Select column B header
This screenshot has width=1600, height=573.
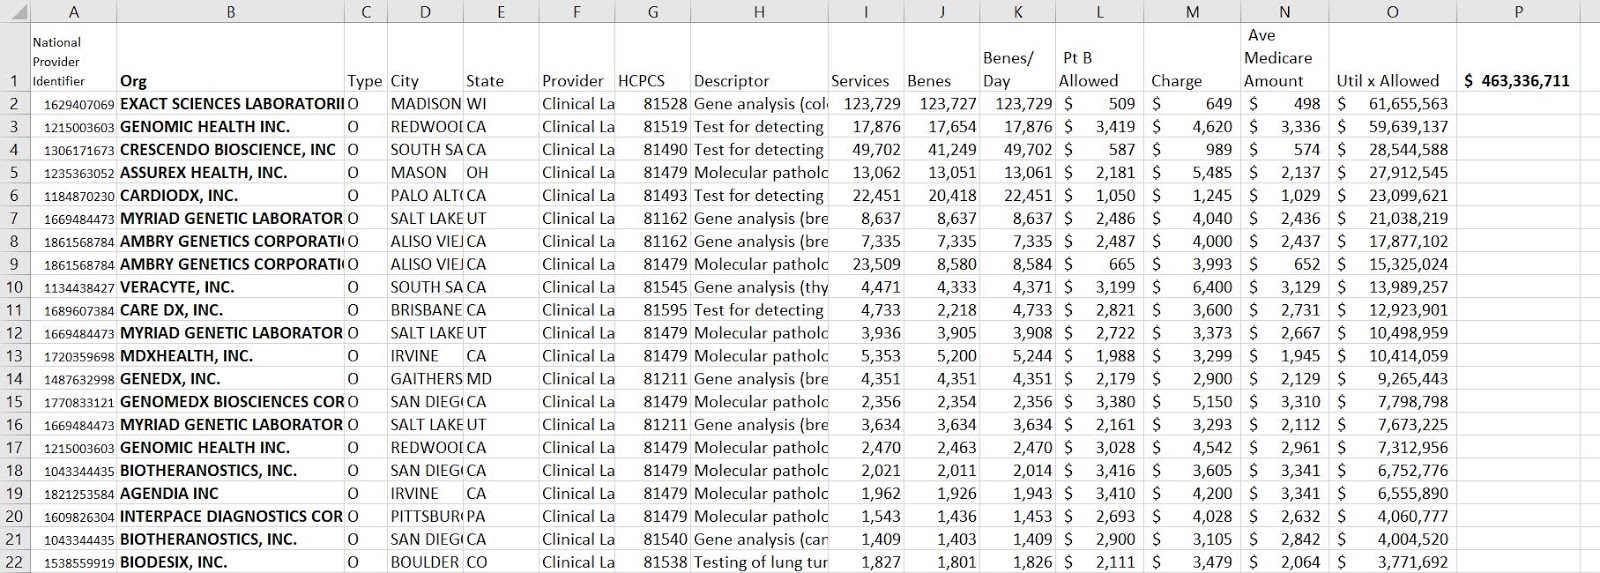[x=230, y=12]
